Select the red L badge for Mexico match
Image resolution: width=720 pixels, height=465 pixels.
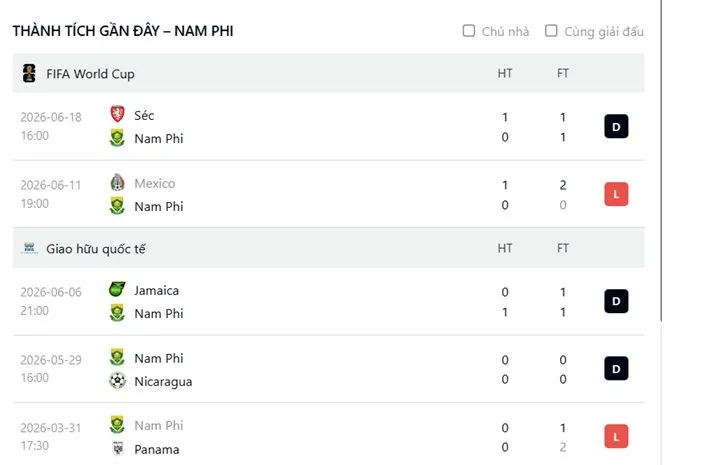pos(616,194)
